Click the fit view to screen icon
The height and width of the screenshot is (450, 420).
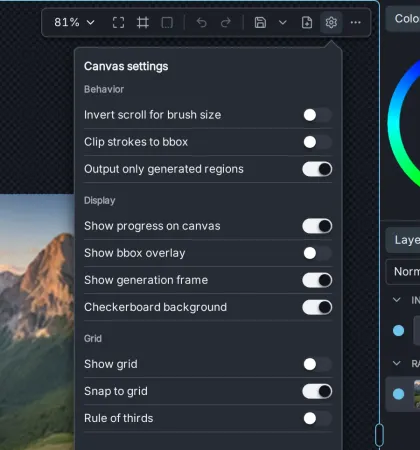click(x=118, y=23)
